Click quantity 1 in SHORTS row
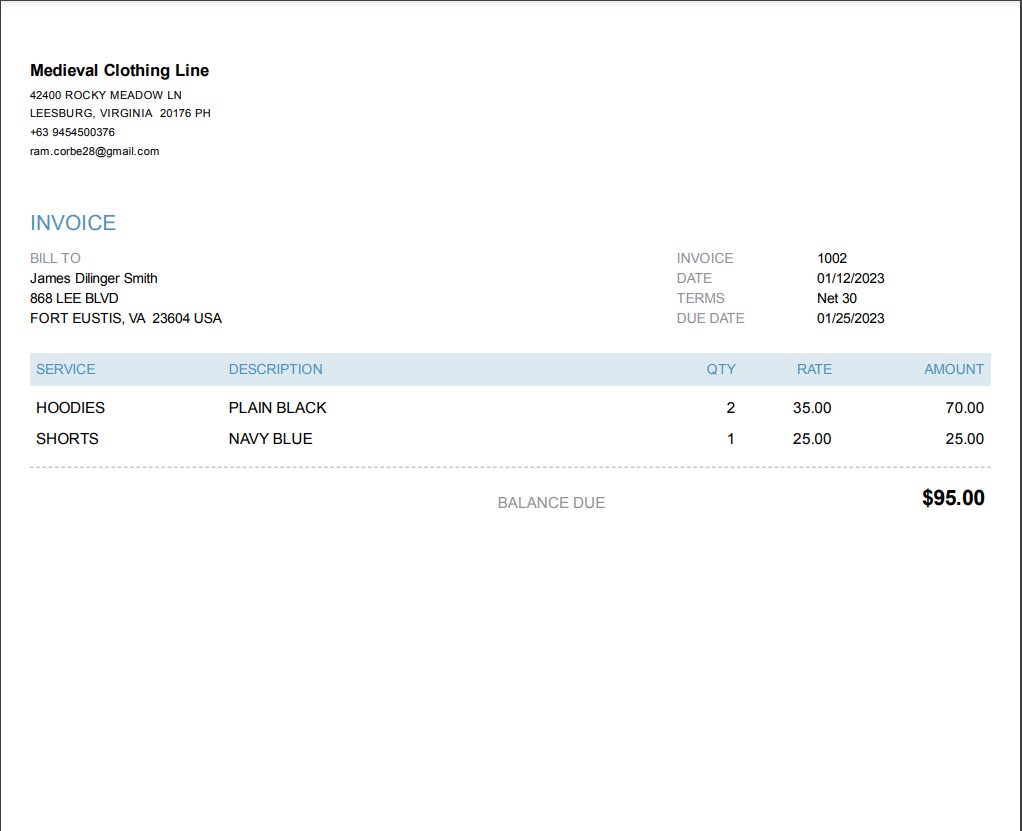Image resolution: width=1022 pixels, height=831 pixels. (x=731, y=439)
